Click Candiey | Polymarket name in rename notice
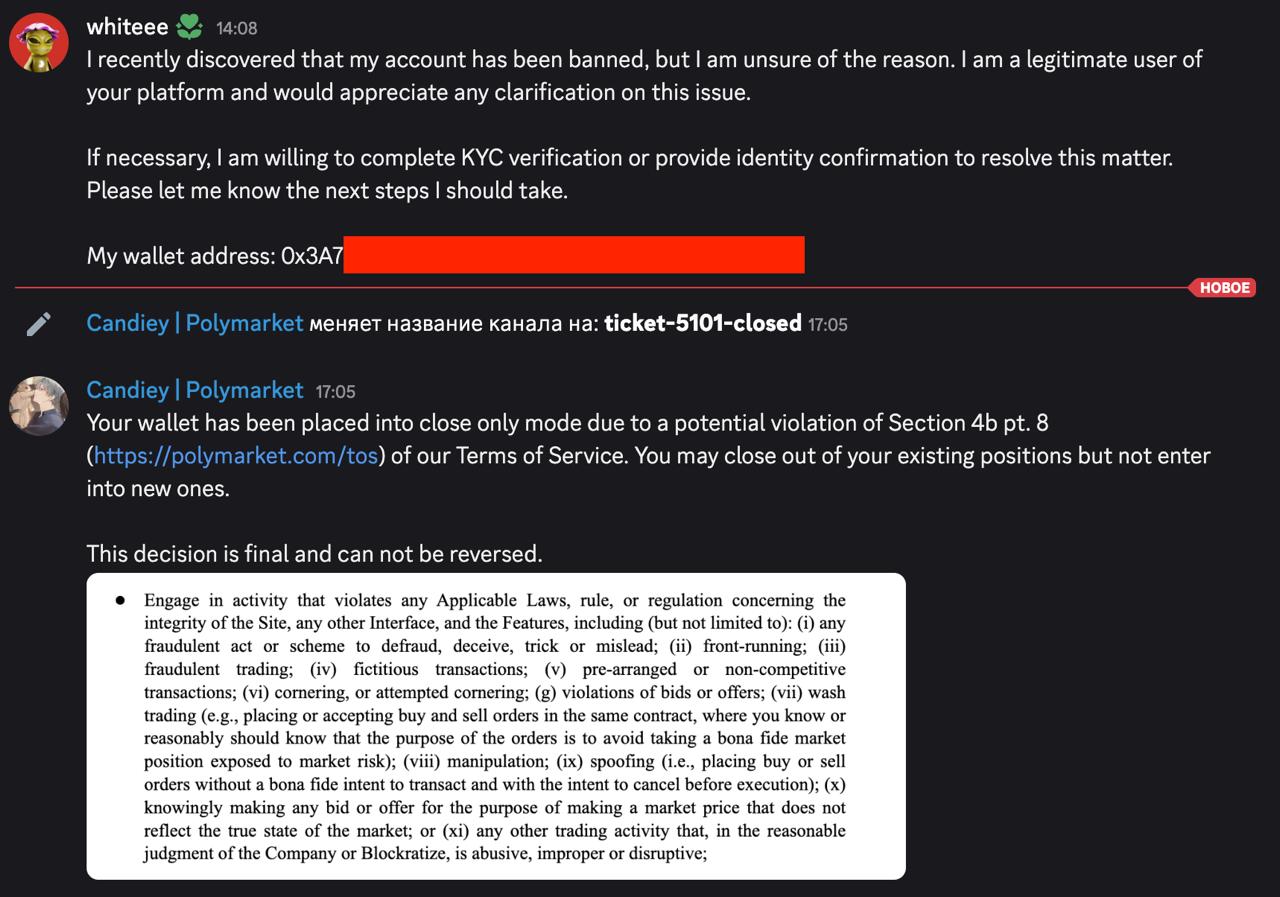Screen dimensions: 1280x897 click(195, 323)
